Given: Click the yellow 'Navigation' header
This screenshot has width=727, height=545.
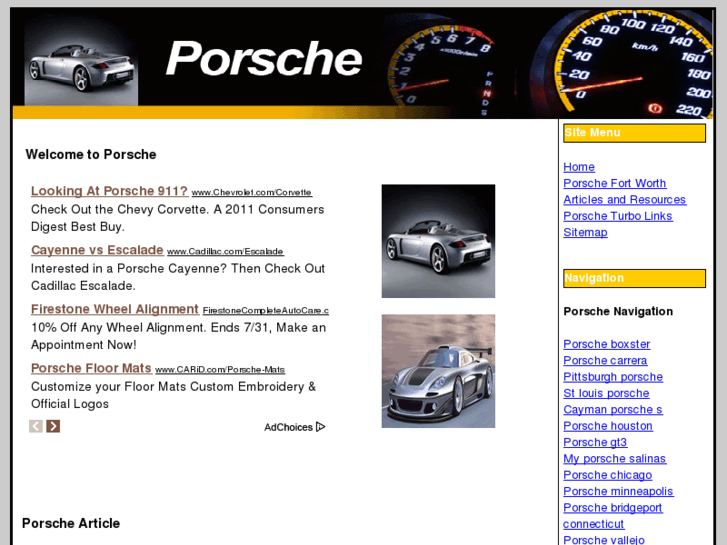Looking at the screenshot, I should (x=634, y=278).
